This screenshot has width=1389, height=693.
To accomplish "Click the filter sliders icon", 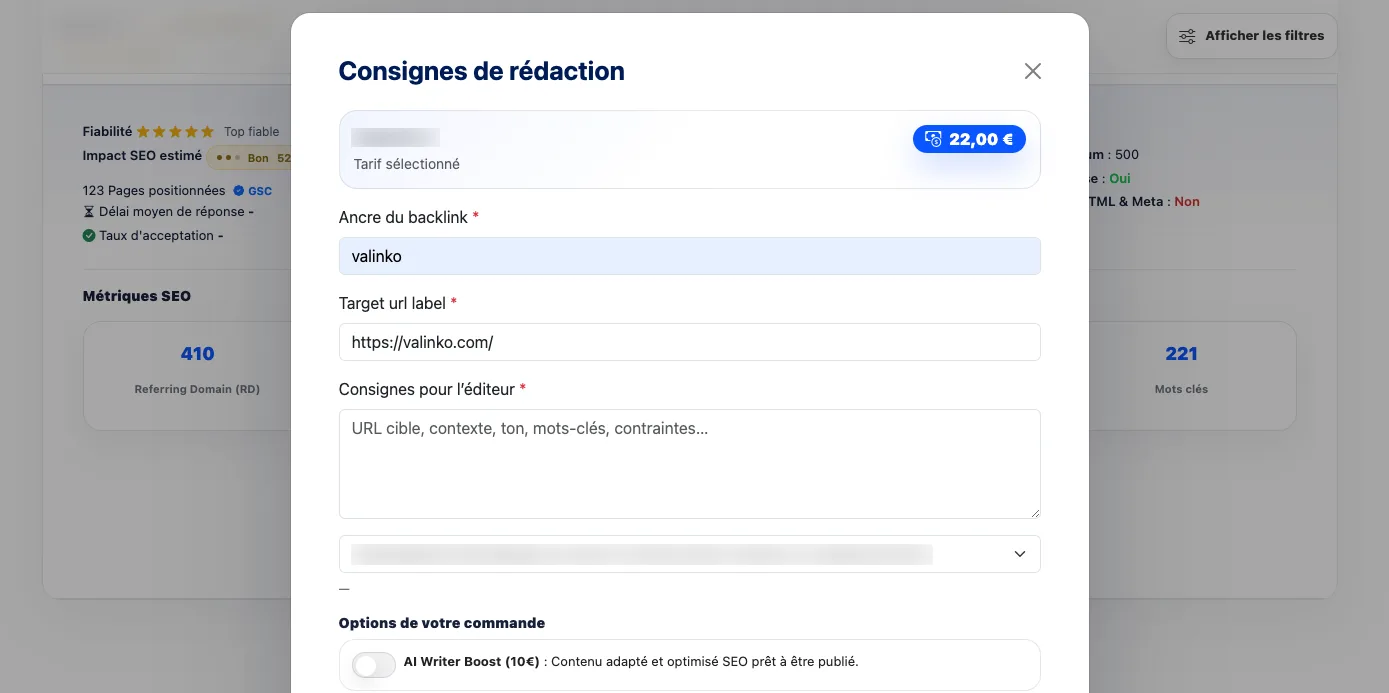I will point(1187,36).
